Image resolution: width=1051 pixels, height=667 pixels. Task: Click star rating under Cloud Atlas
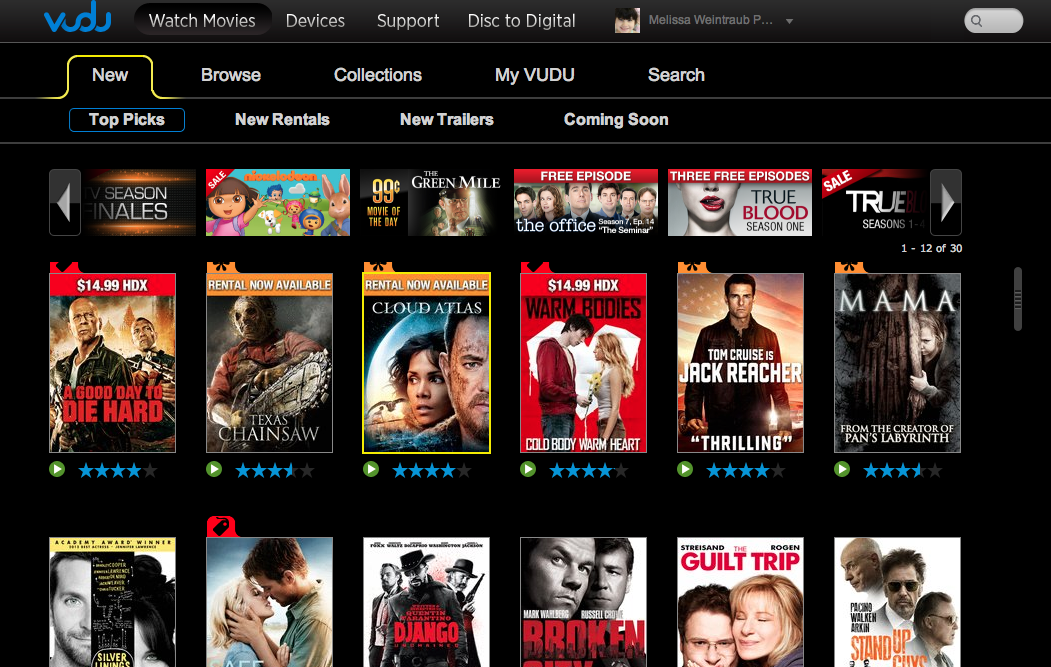pos(432,471)
